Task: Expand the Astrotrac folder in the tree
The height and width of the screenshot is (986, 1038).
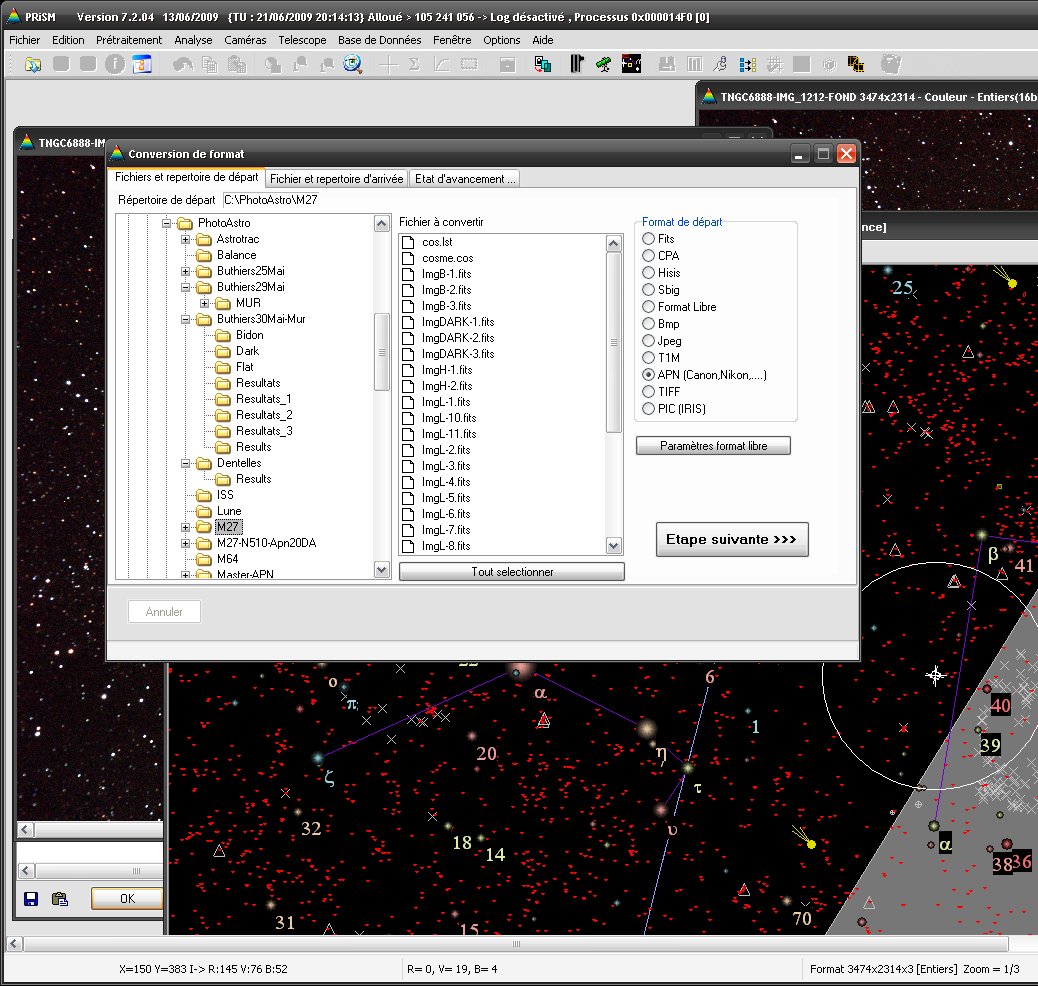Action: (185, 240)
